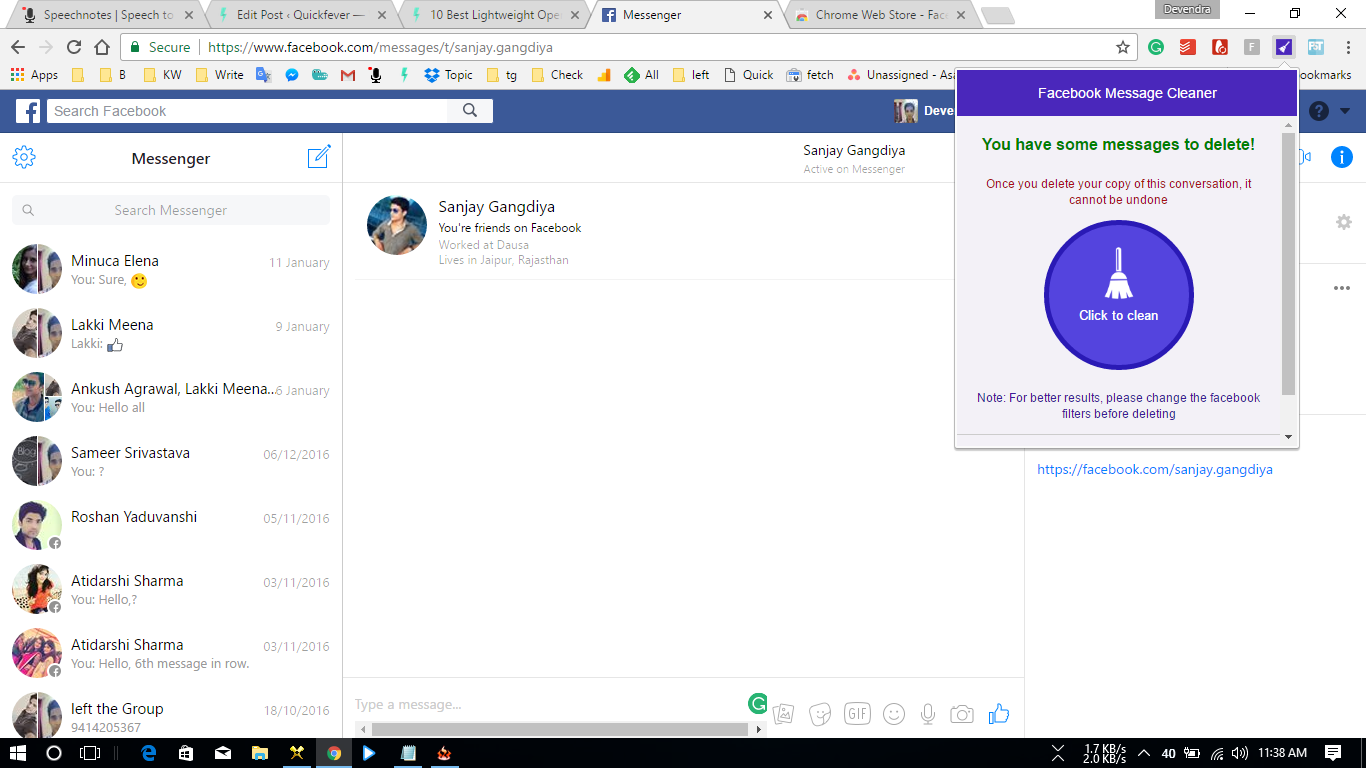1366x768 pixels.
Task: Click the address bar URL field
Action: point(630,47)
